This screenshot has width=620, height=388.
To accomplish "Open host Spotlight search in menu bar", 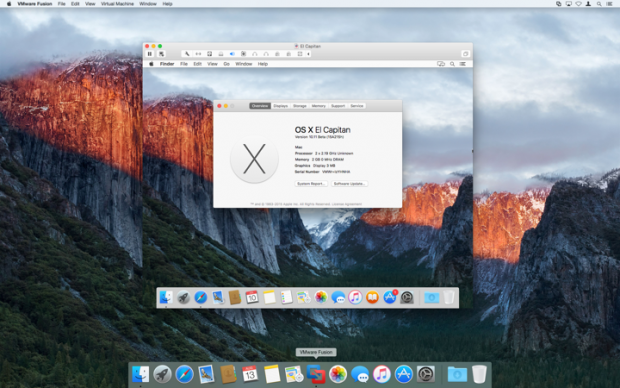I will coord(599,4).
